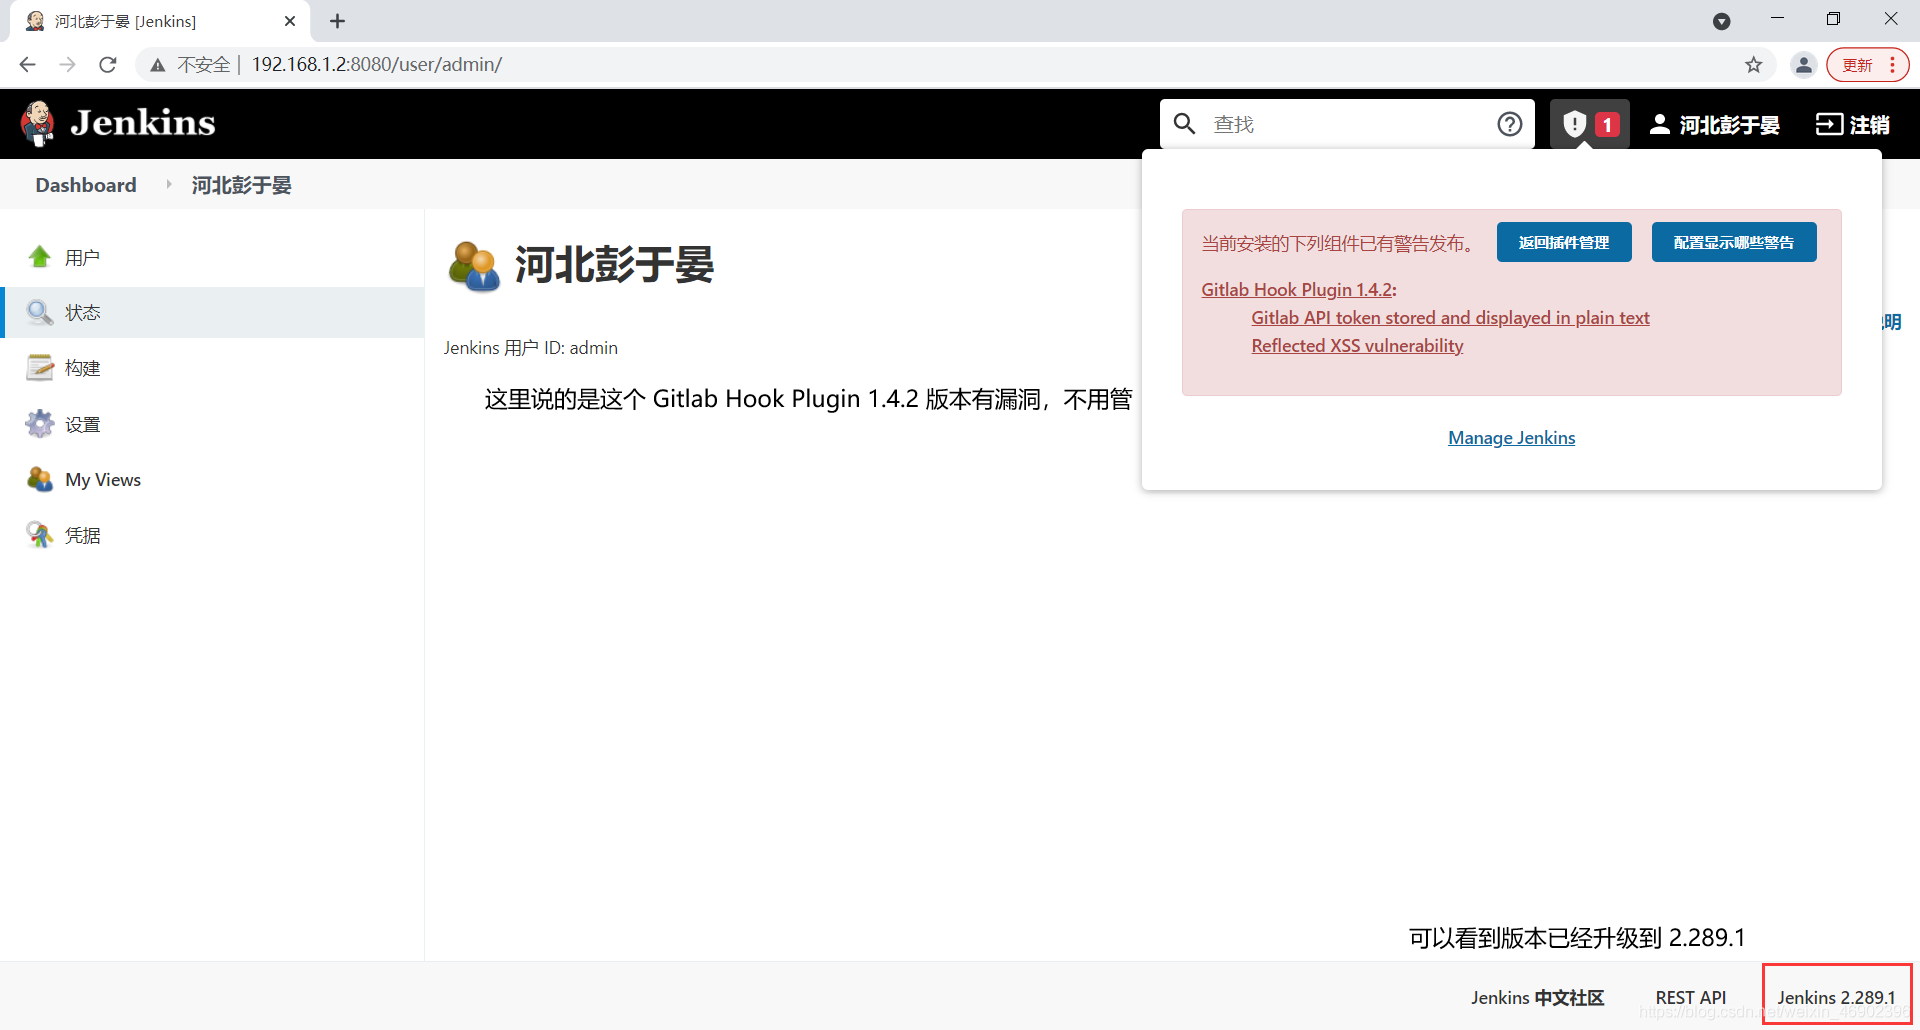Screen dimensions: 1920x1030
Task: Click the My Views people icon
Action: [x=40, y=479]
